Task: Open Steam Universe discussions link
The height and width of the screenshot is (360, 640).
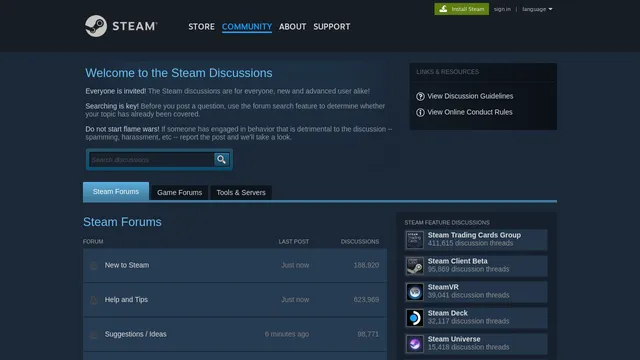Action: tap(454, 339)
